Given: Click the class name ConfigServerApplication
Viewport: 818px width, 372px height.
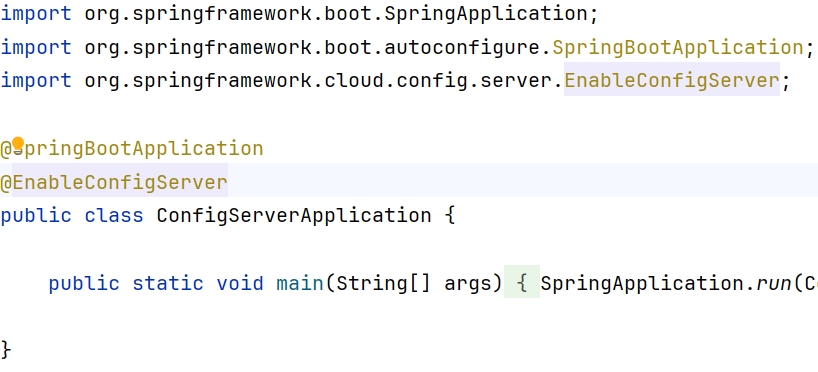Looking at the screenshot, I should tap(294, 216).
